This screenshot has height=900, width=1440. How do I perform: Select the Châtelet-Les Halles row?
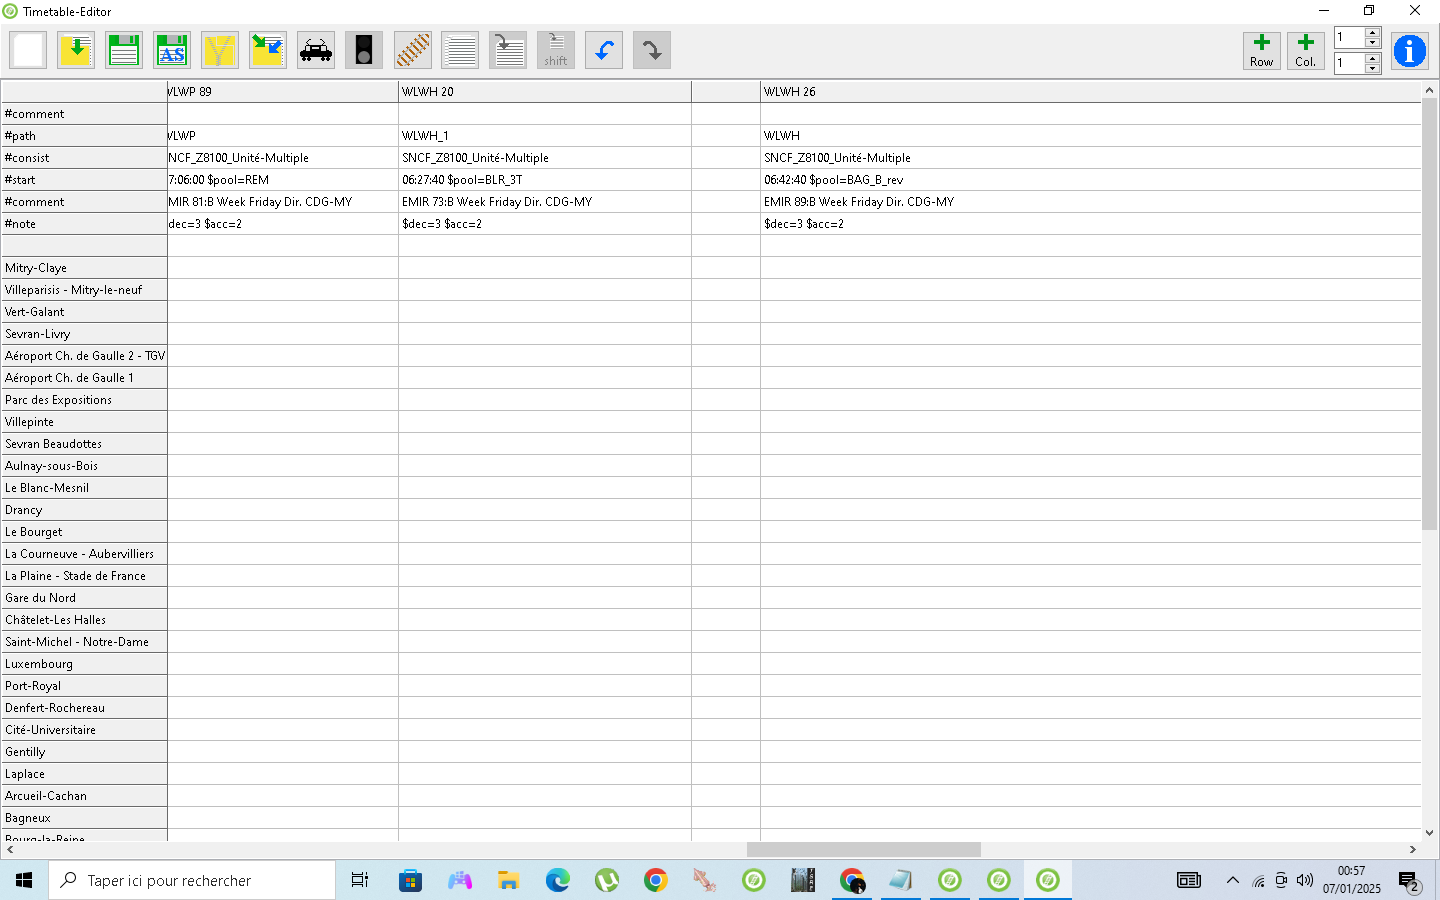pos(84,619)
